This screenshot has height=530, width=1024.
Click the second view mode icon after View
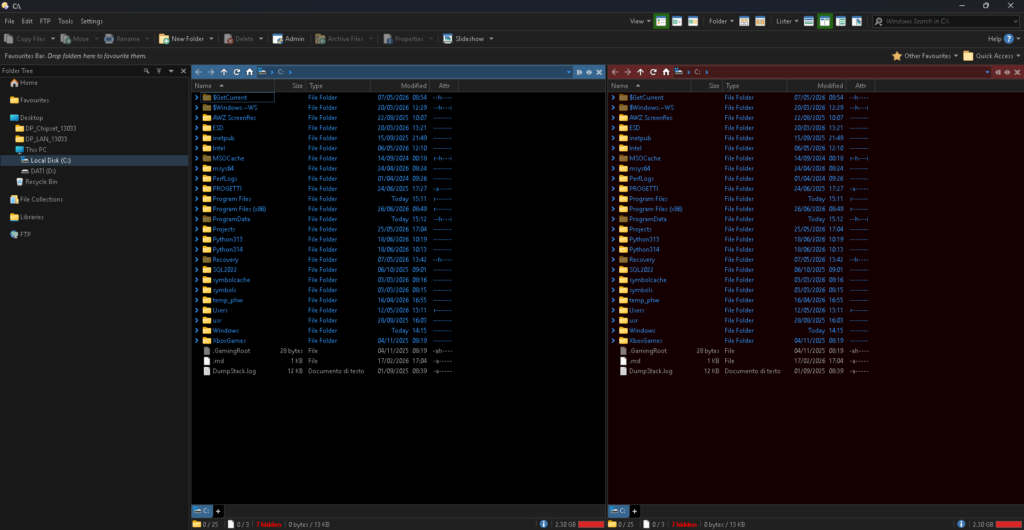tap(677, 22)
